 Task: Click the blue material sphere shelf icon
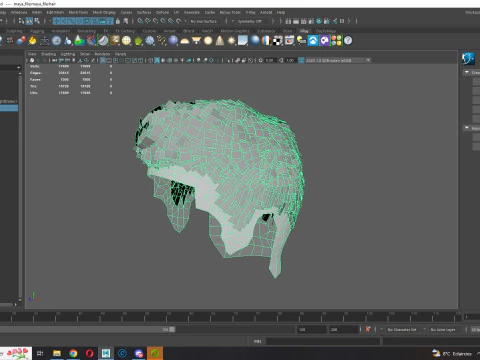tap(255, 40)
